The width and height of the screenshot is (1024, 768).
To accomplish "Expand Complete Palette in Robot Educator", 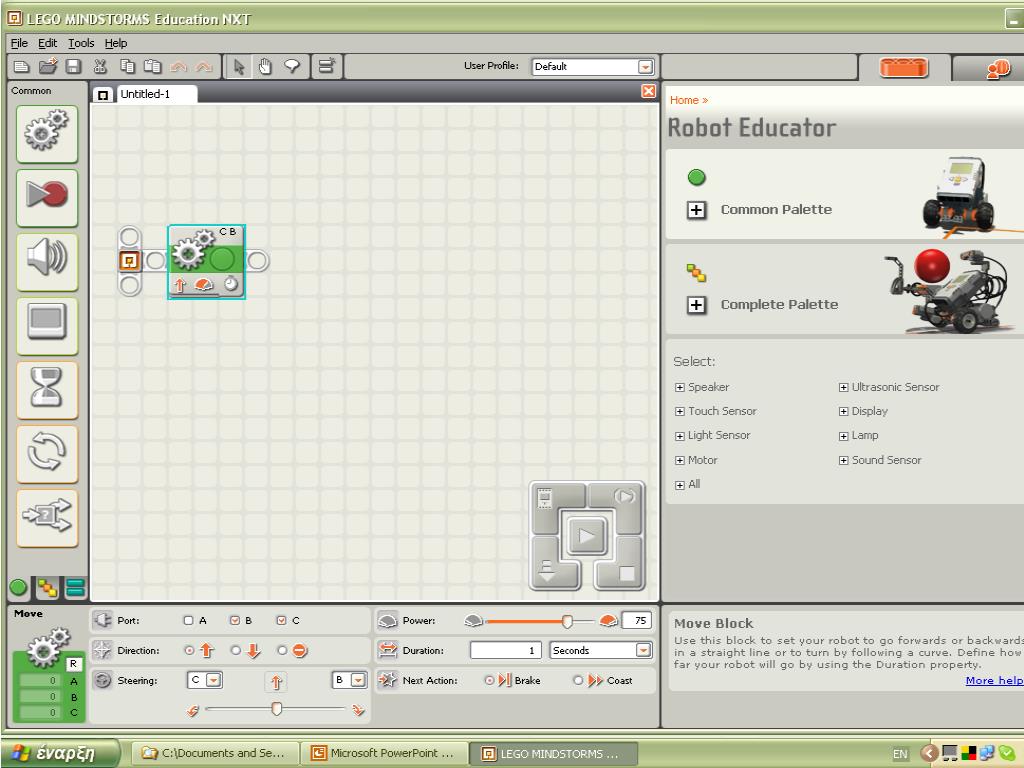I will tap(696, 305).
